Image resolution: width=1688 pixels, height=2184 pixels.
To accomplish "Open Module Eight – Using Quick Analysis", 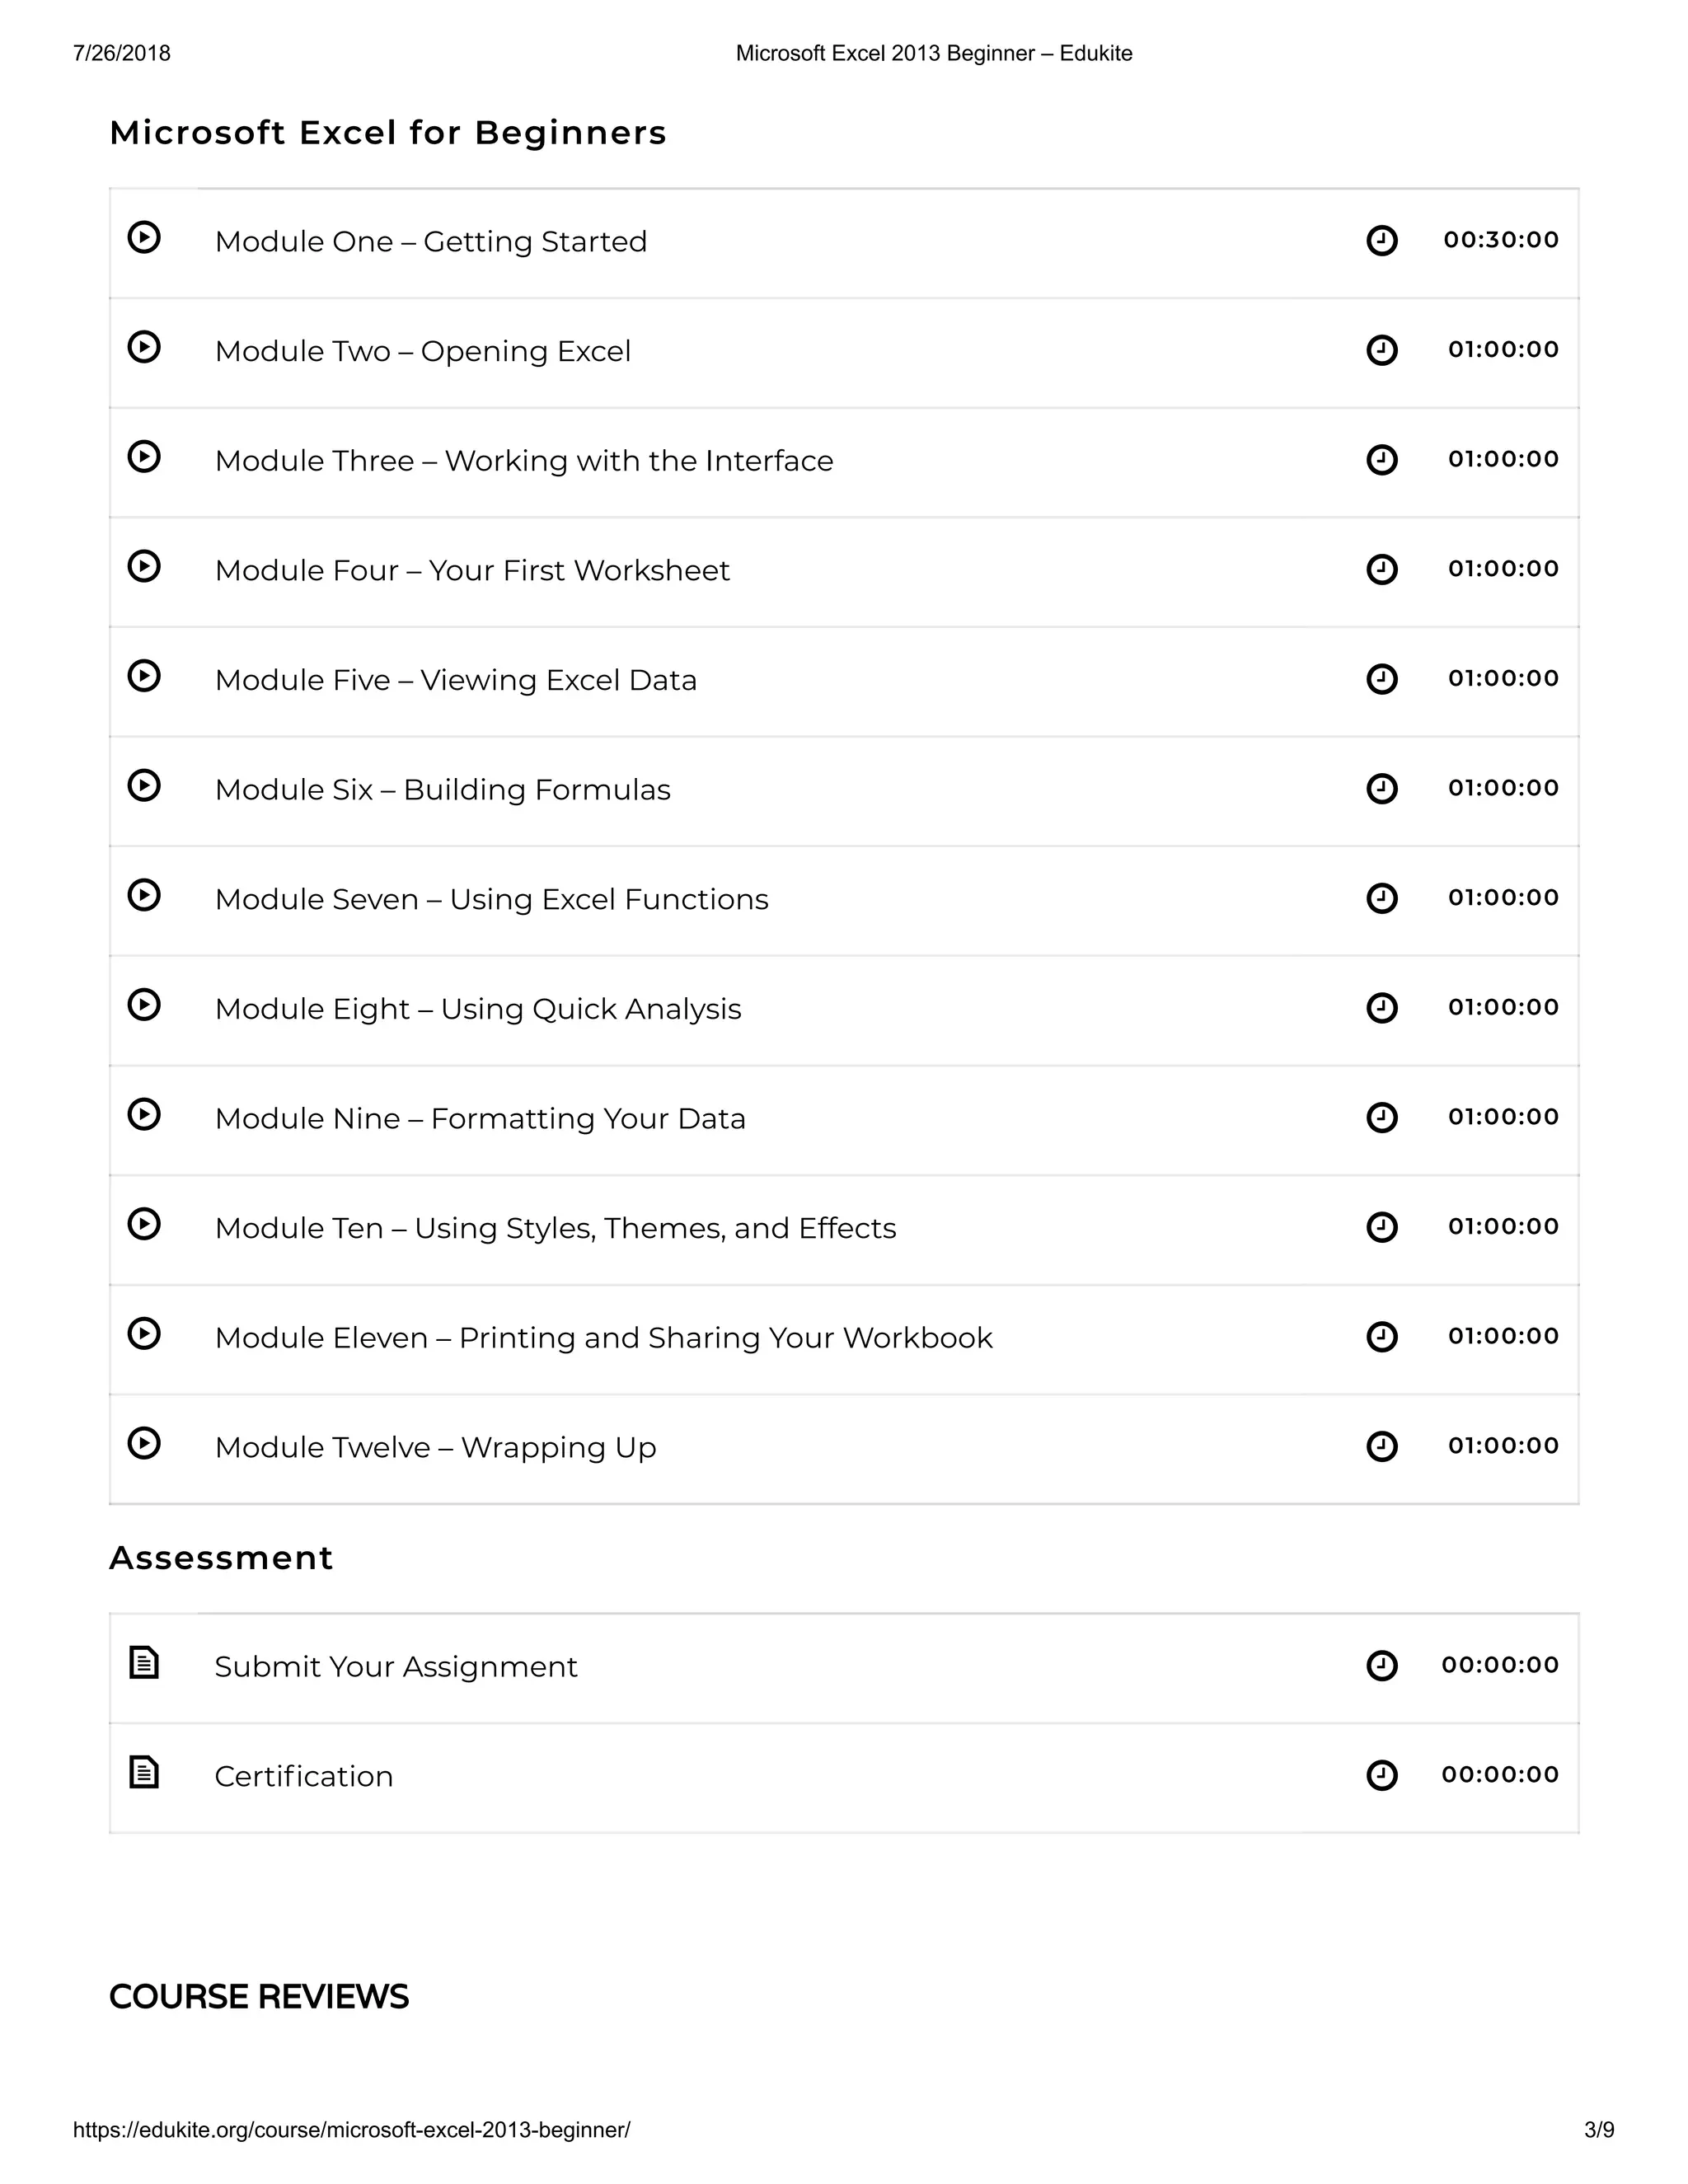I will (478, 1009).
